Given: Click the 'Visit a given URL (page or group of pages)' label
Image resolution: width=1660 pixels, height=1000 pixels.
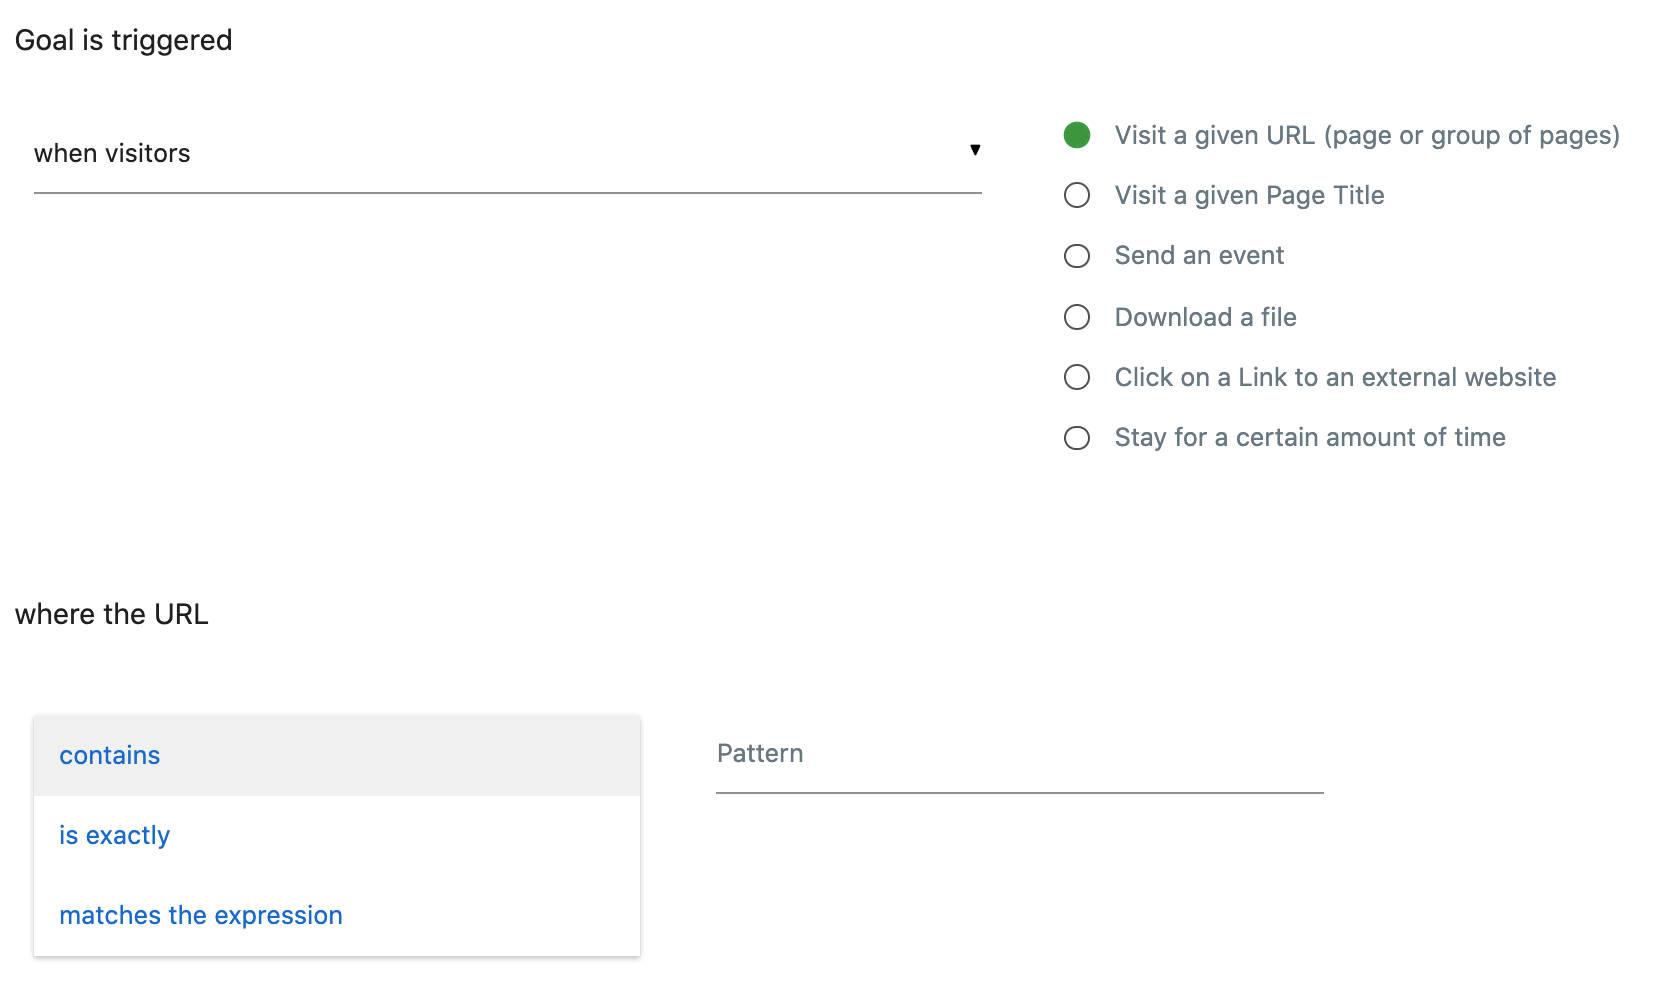Looking at the screenshot, I should point(1367,135).
